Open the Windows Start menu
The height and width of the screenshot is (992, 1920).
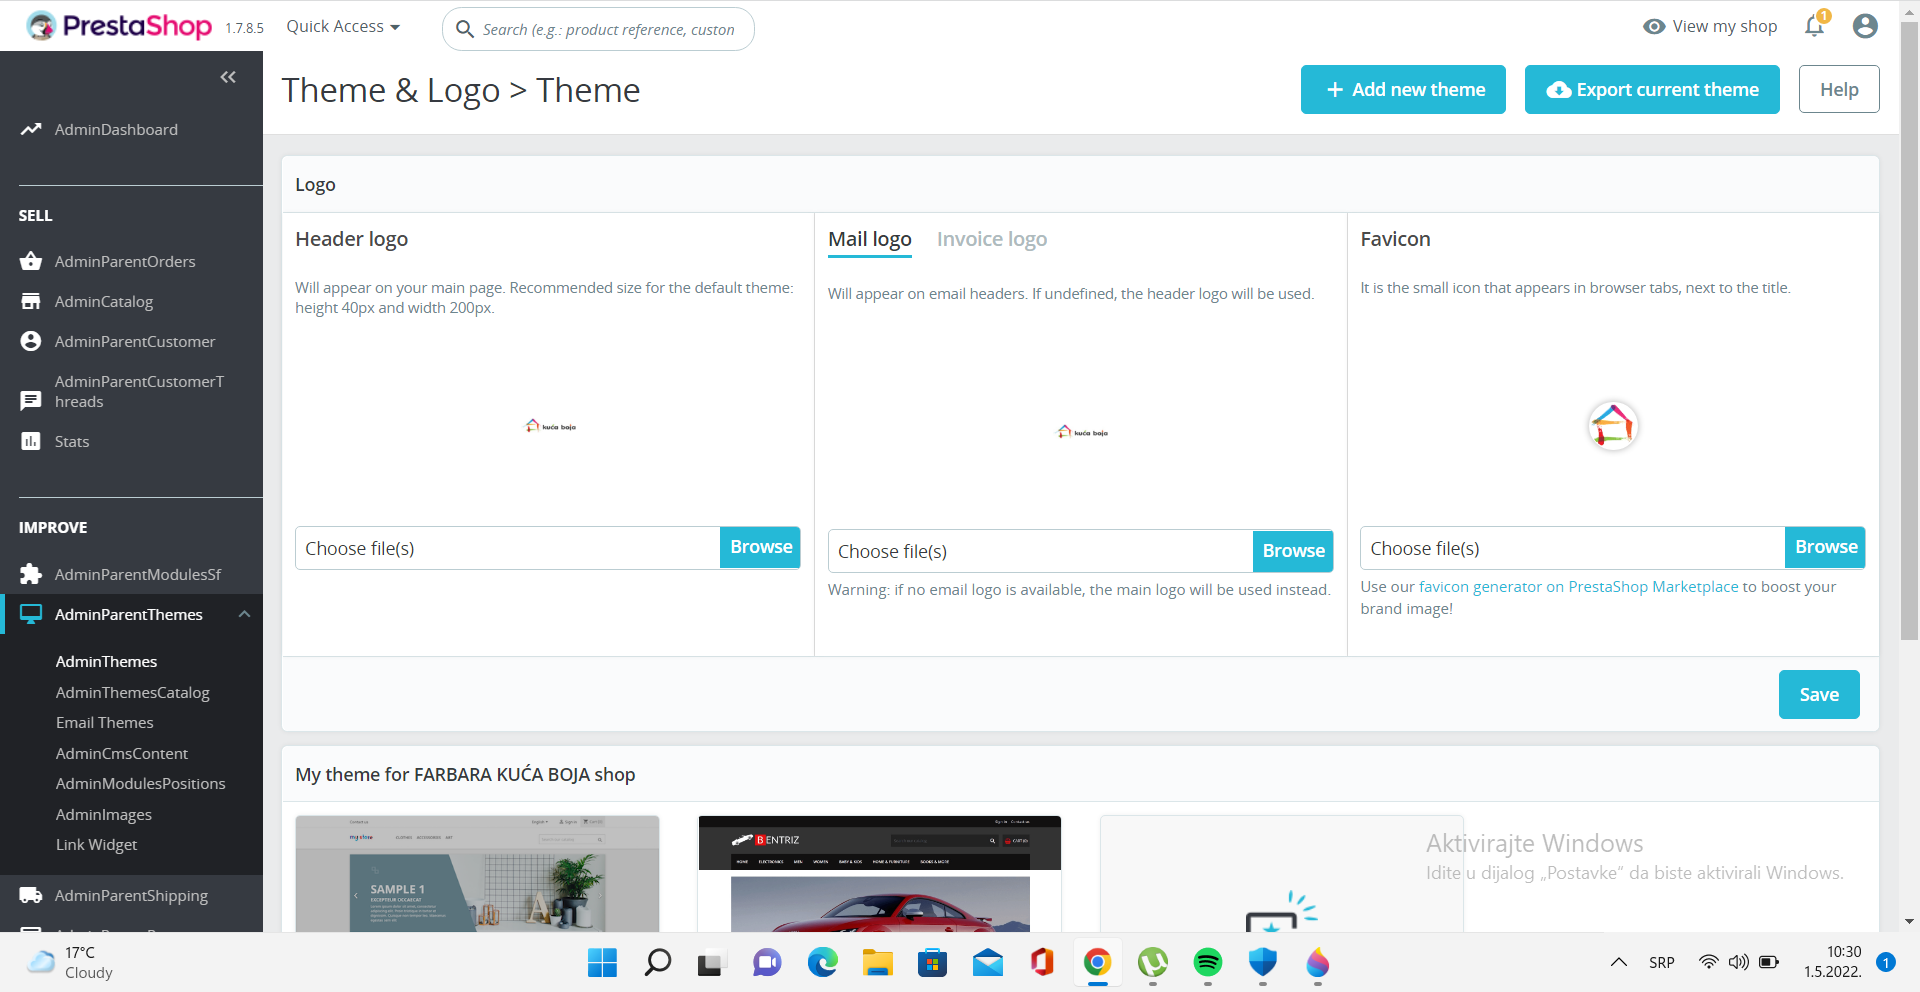pos(602,963)
